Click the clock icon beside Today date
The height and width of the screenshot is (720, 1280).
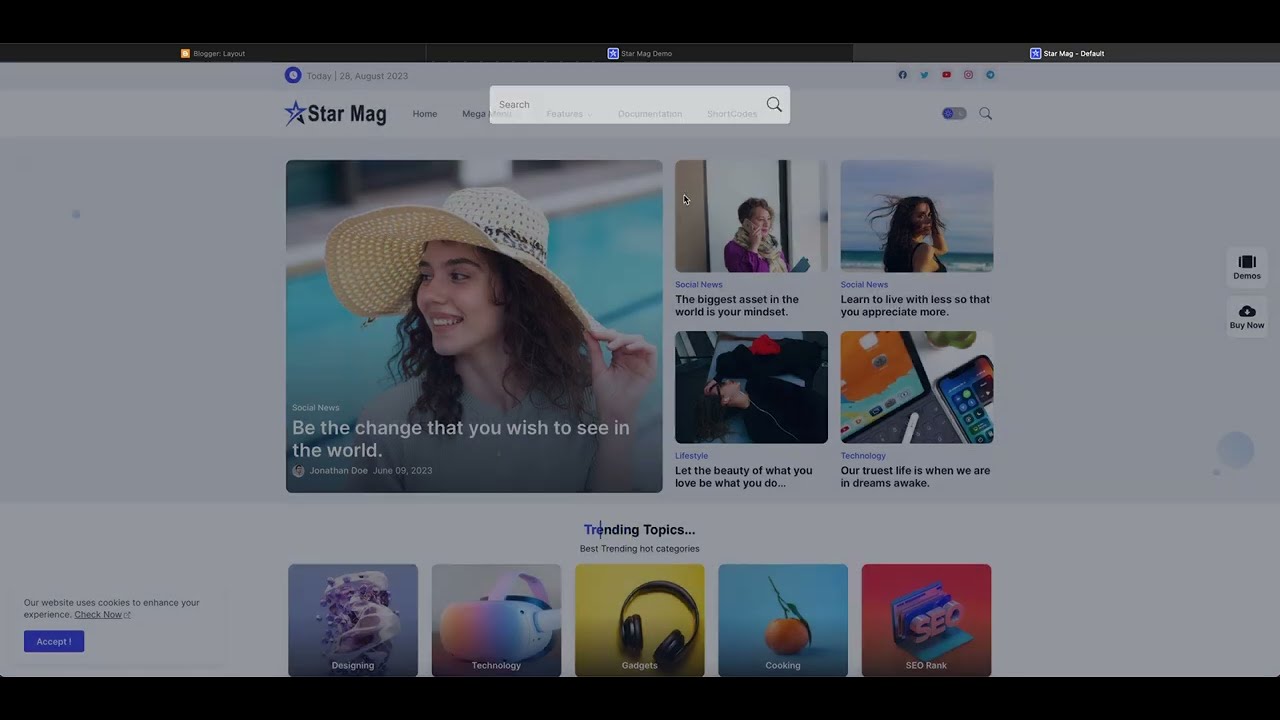pos(293,75)
